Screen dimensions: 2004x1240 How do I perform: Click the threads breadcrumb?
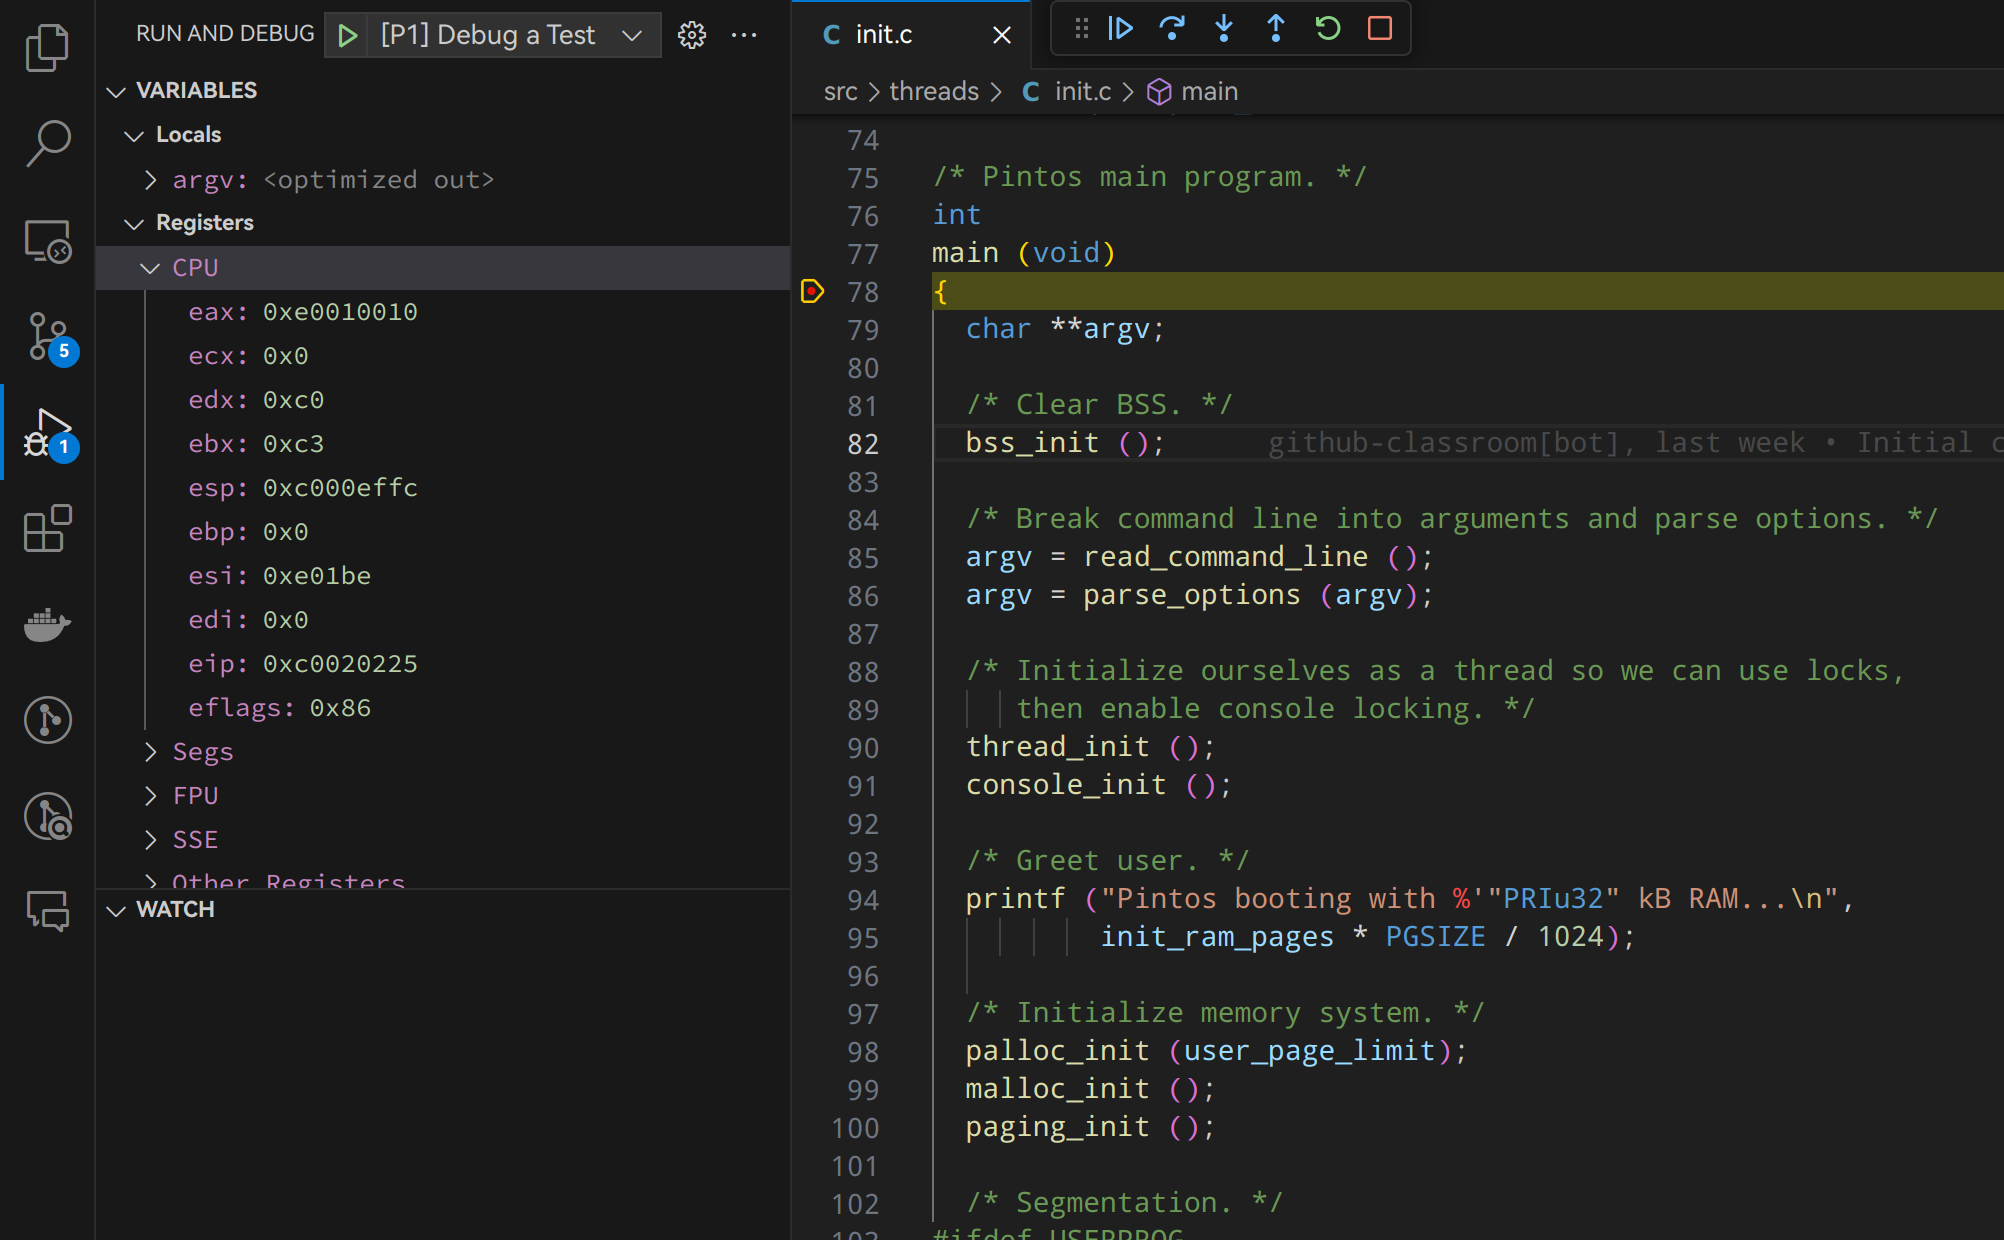point(933,91)
